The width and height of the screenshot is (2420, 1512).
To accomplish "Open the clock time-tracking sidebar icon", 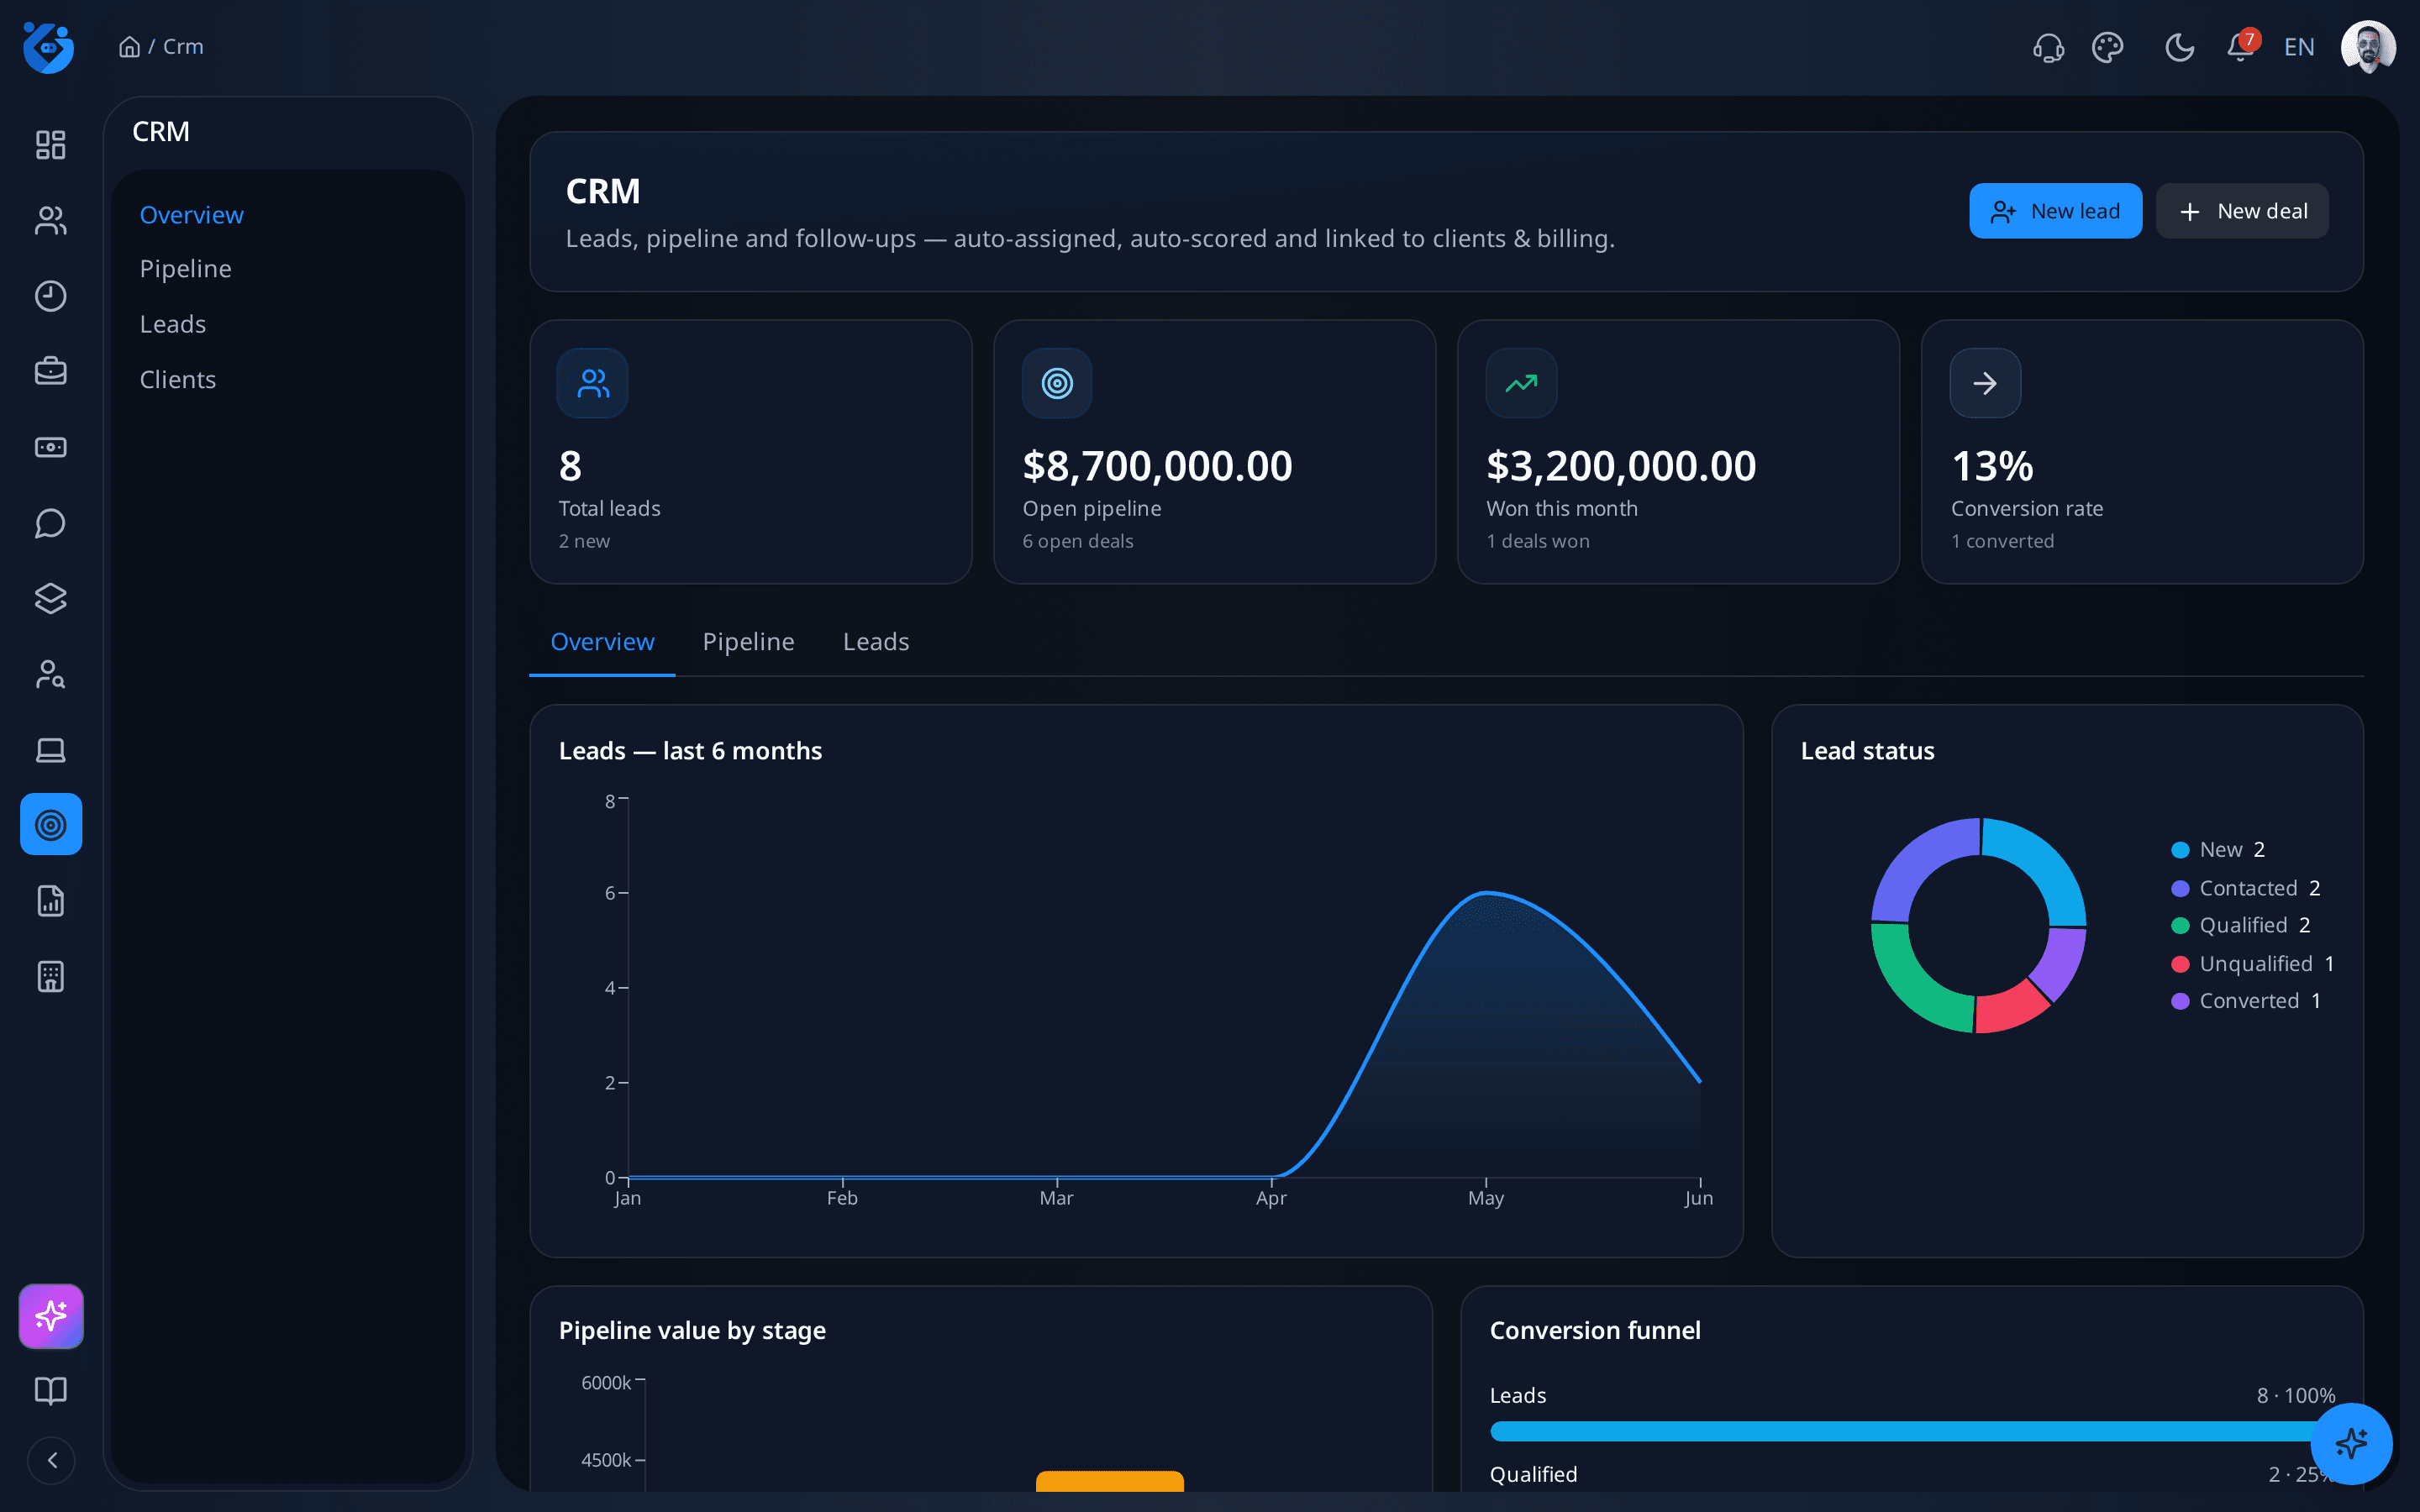I will coord(50,296).
